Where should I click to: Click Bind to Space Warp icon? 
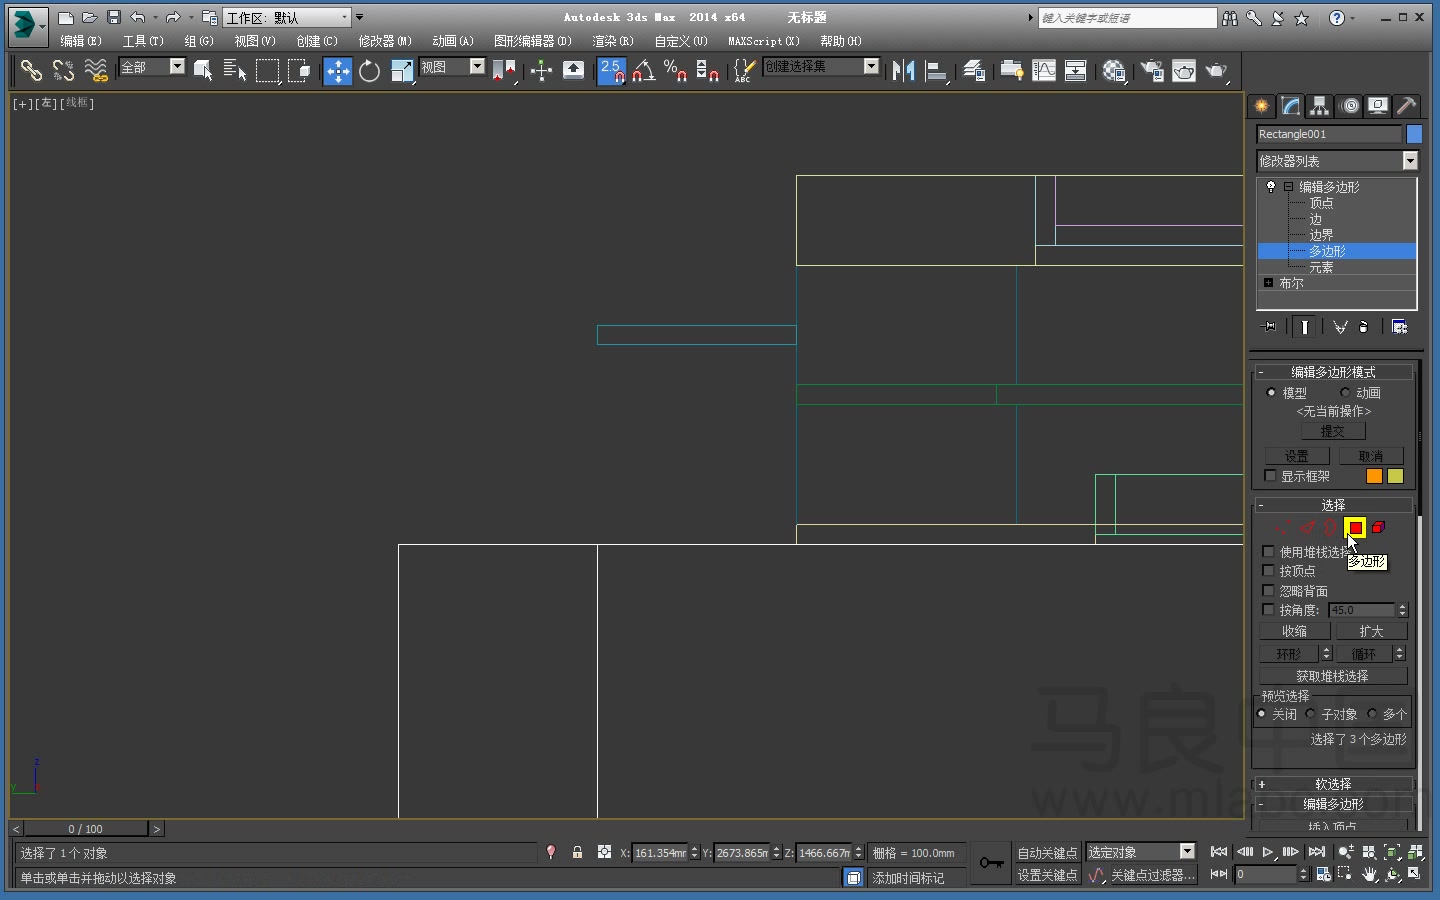(x=95, y=71)
